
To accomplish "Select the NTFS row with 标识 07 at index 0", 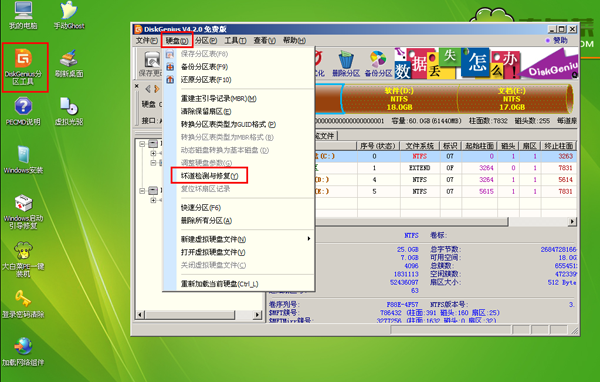I will click(445, 156).
